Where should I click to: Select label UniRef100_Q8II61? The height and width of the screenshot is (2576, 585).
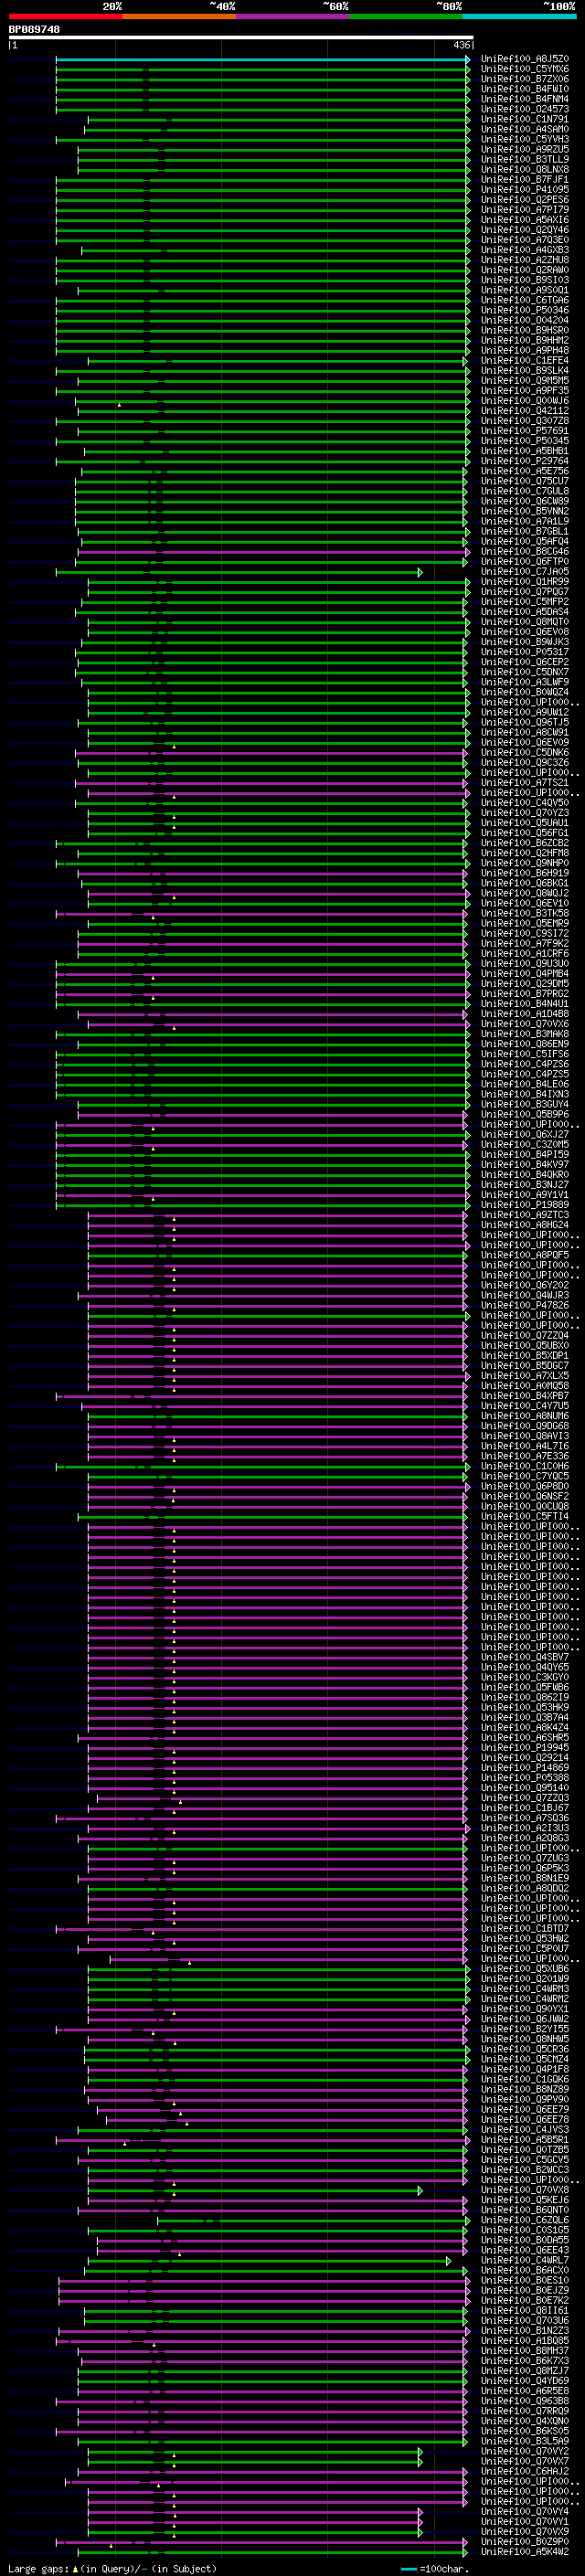coord(524,2310)
